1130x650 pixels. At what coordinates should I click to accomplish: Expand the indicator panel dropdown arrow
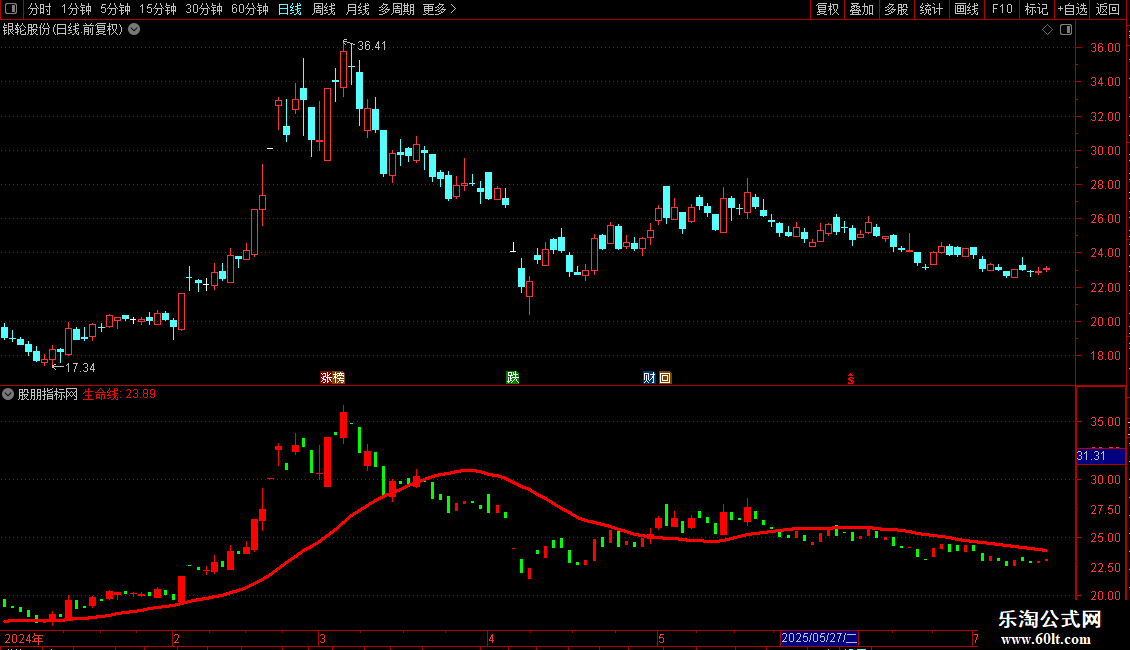[x=8, y=394]
